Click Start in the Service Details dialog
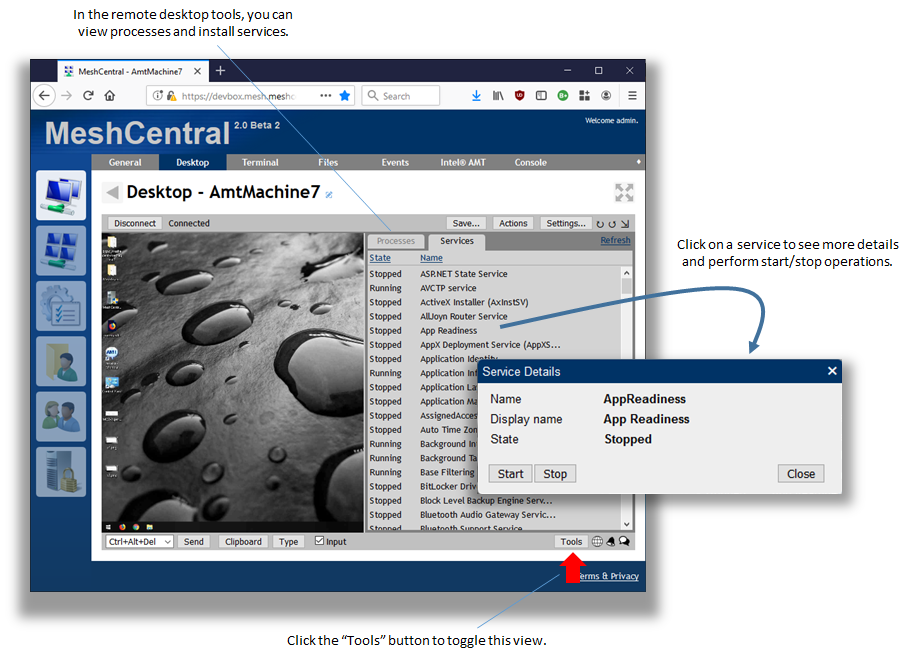 click(x=510, y=474)
